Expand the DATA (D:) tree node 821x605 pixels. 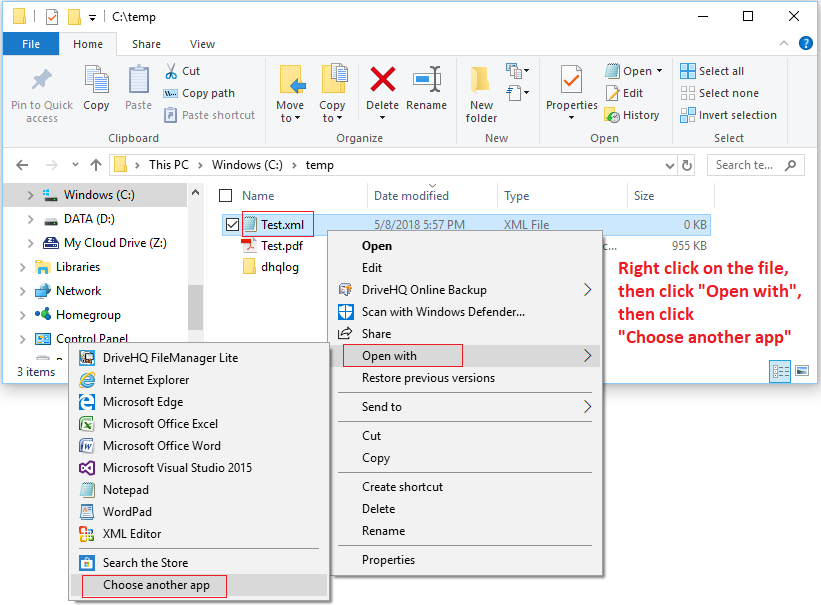click(x=31, y=219)
